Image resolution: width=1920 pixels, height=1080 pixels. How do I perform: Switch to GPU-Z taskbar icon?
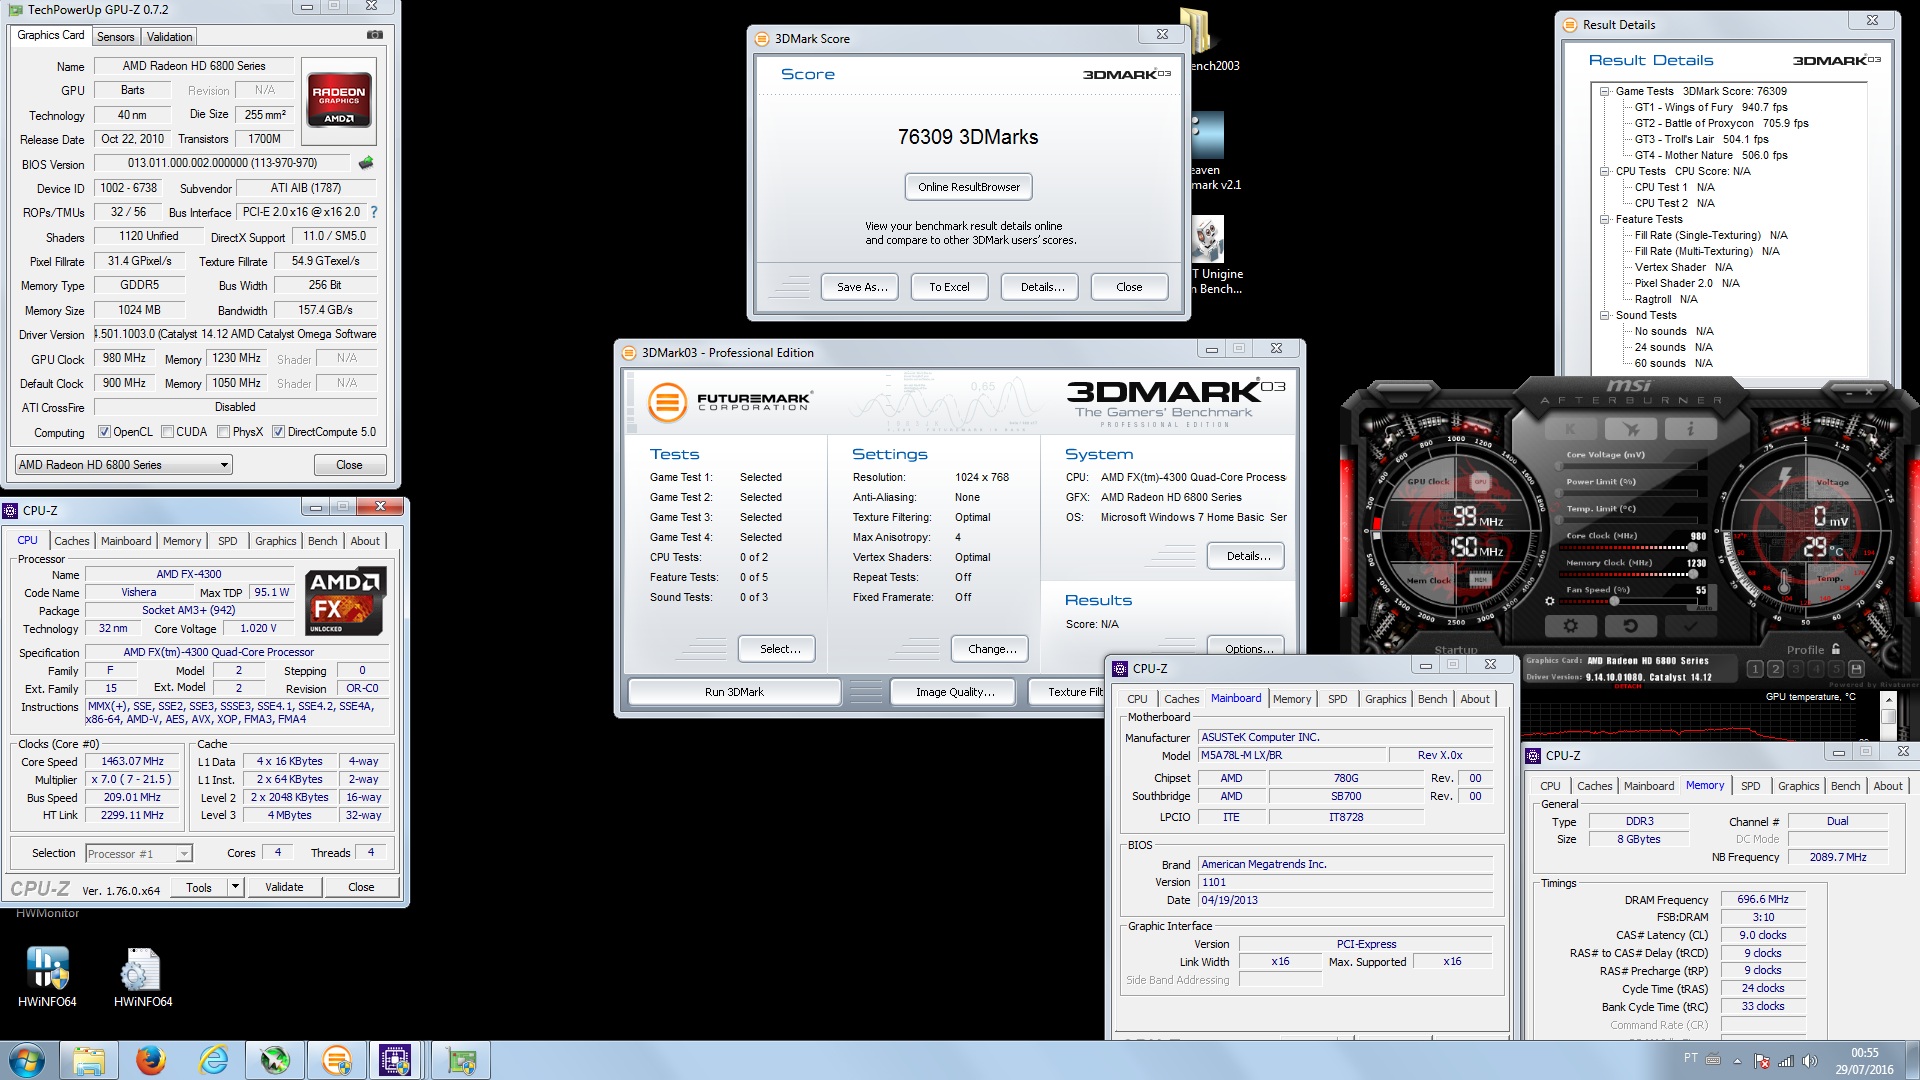click(x=461, y=1060)
